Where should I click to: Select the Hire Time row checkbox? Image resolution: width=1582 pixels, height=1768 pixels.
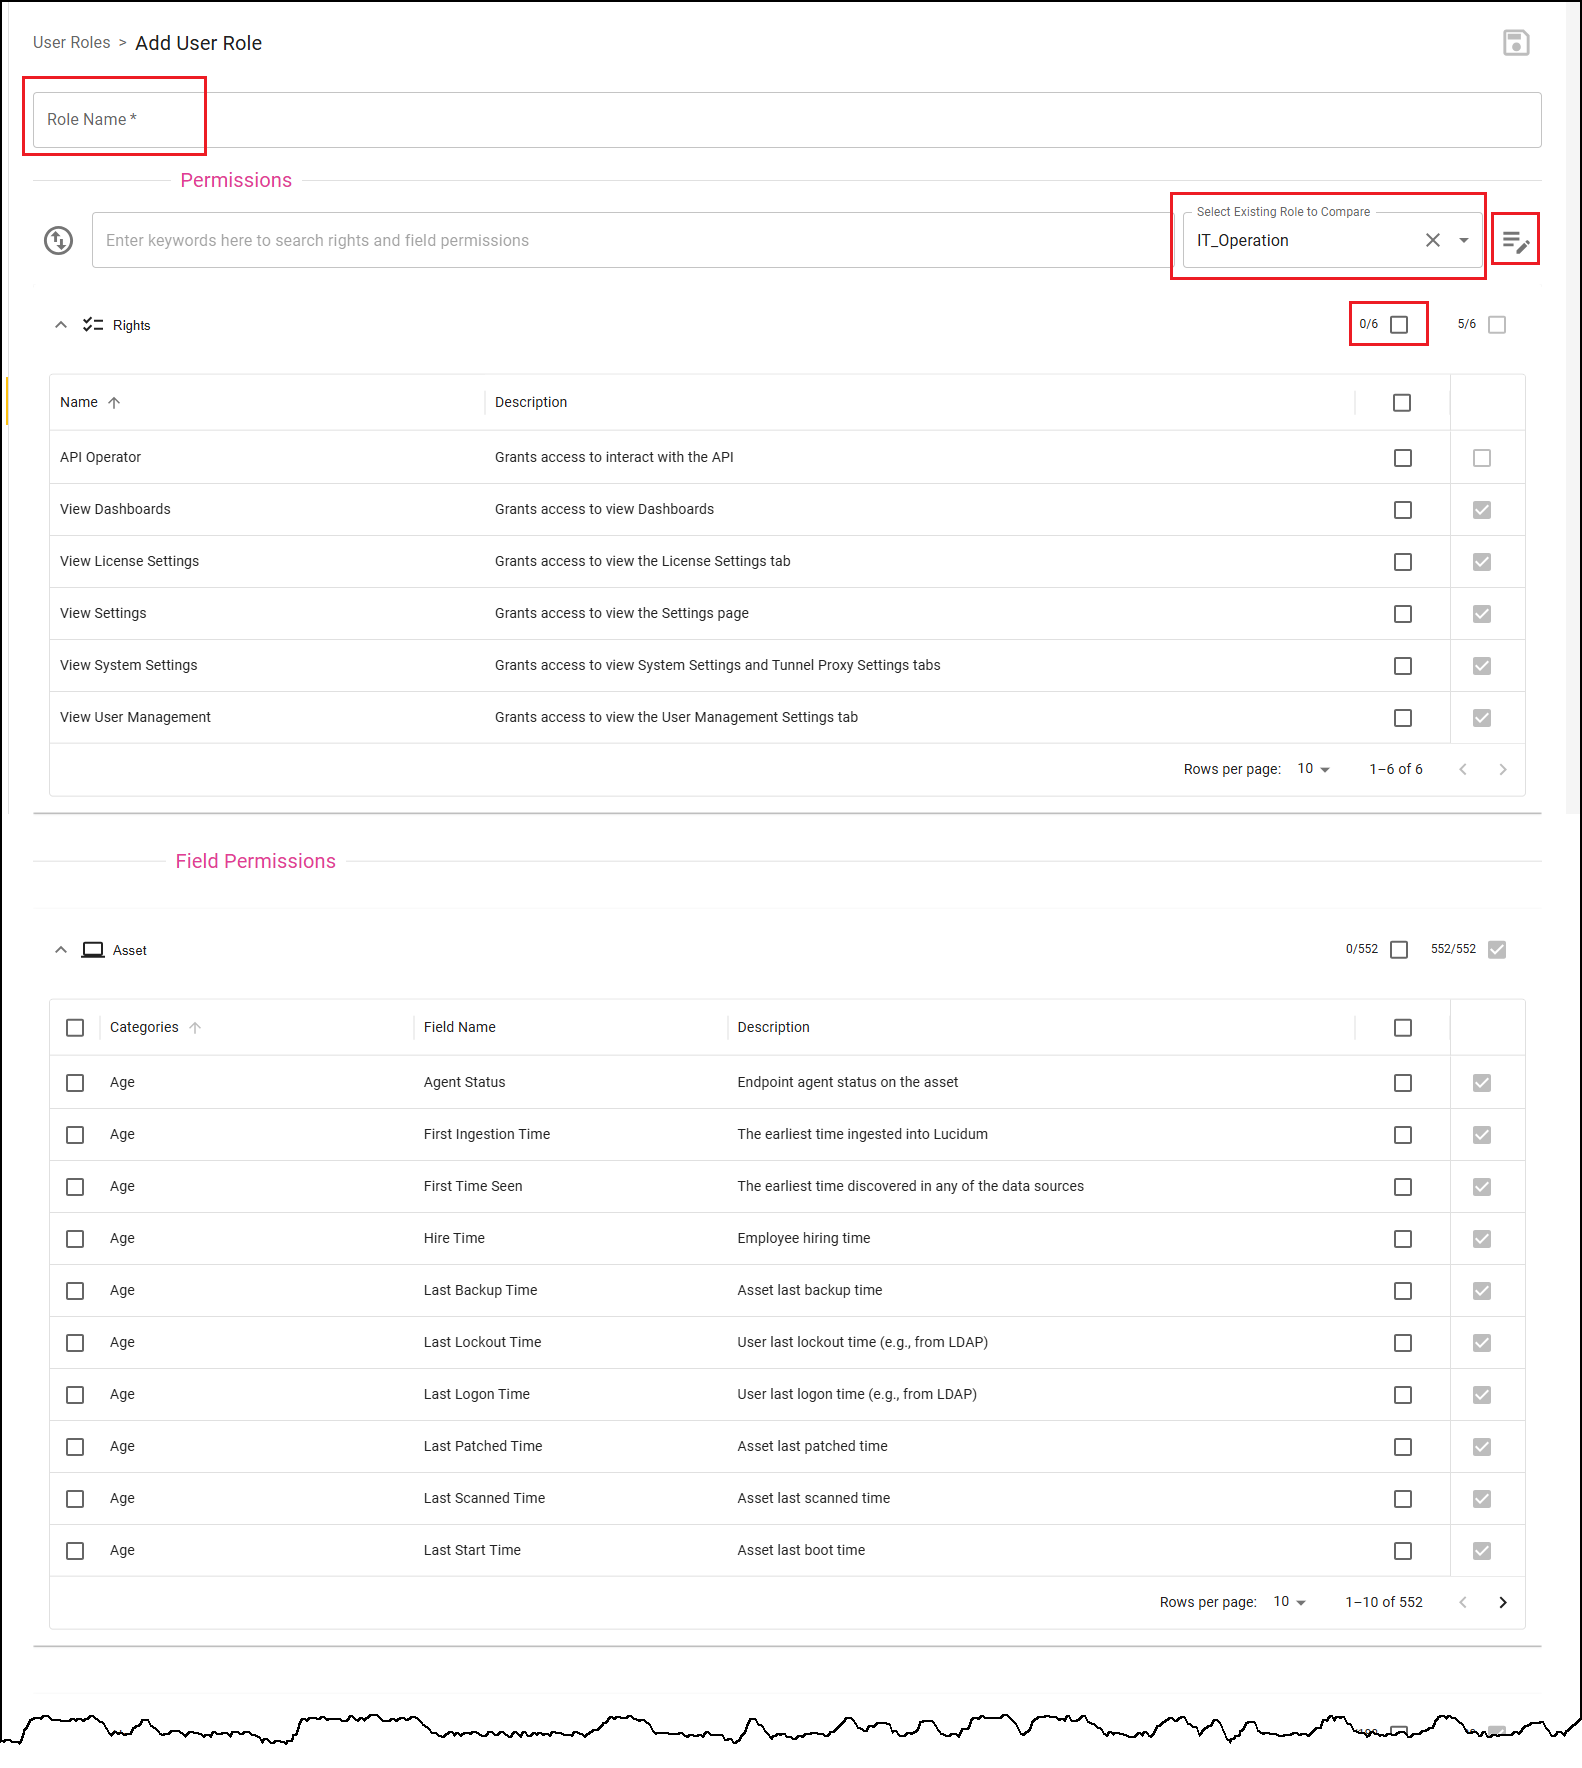75,1238
